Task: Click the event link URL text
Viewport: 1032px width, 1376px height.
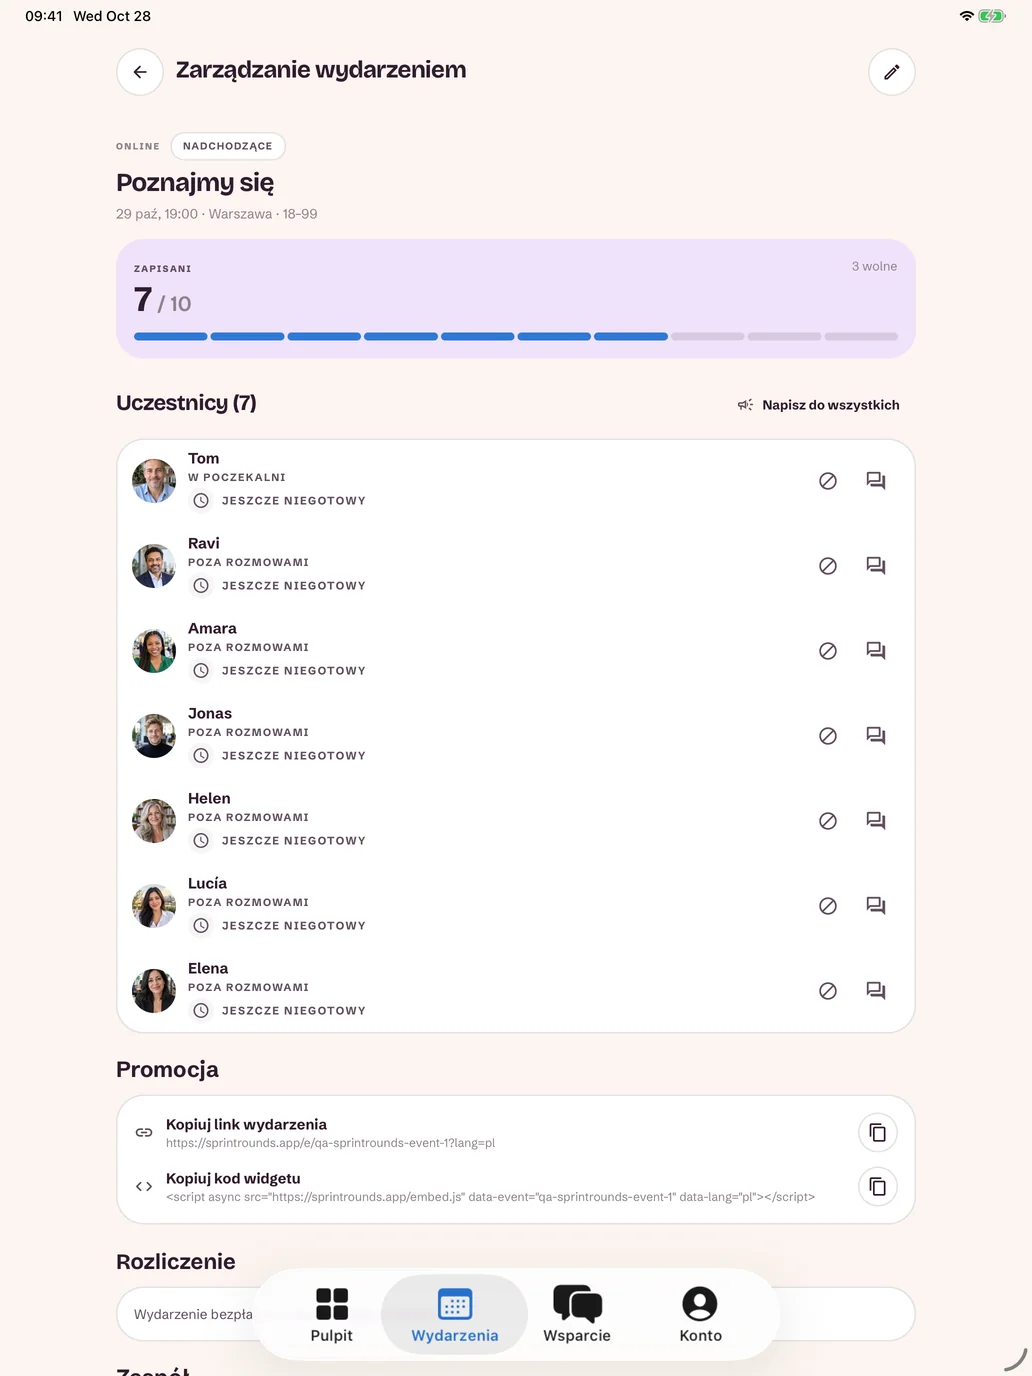Action: point(330,1143)
